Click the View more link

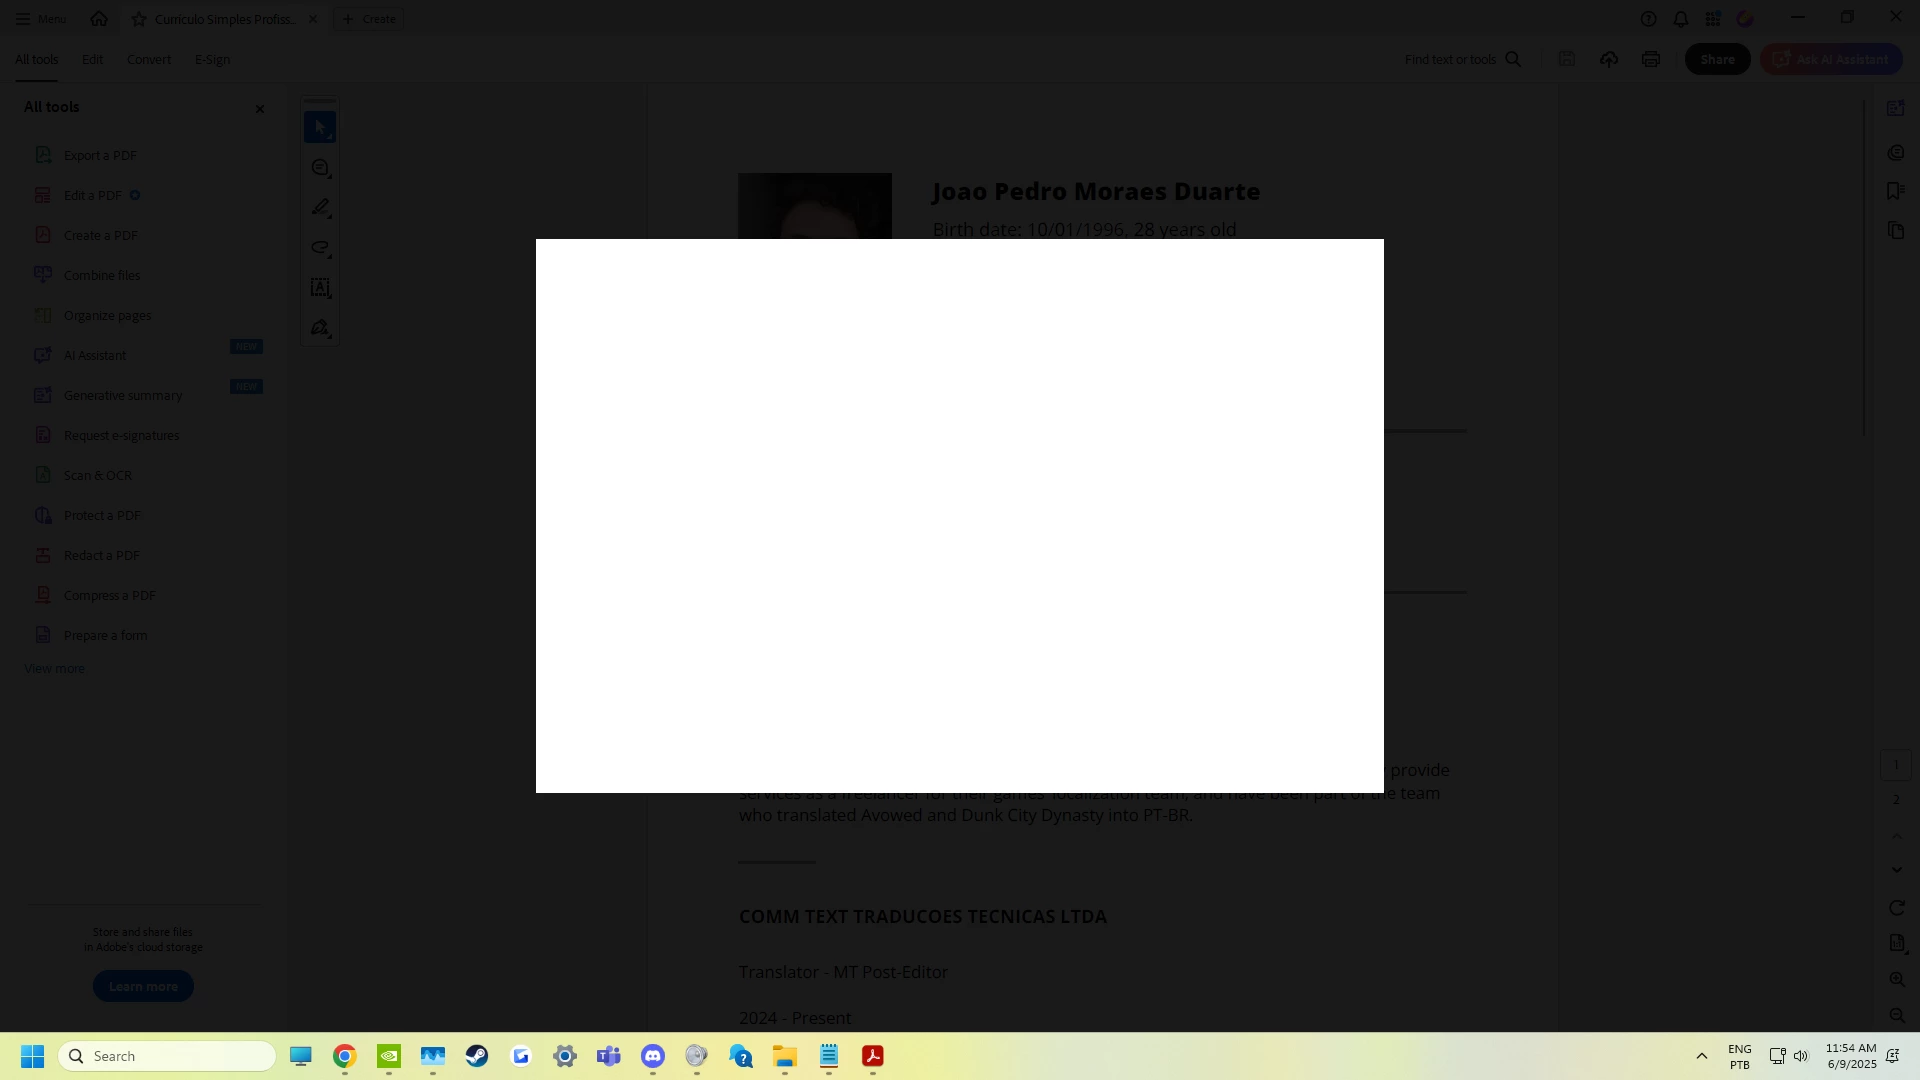(54, 669)
